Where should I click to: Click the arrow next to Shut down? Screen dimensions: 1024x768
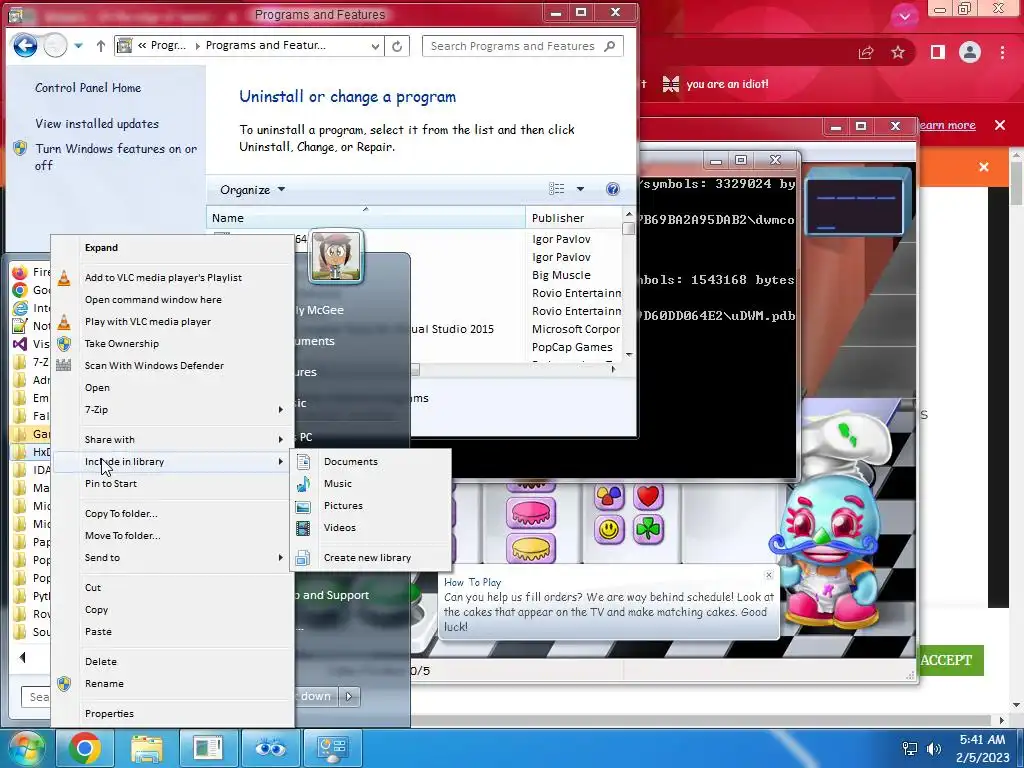349,696
